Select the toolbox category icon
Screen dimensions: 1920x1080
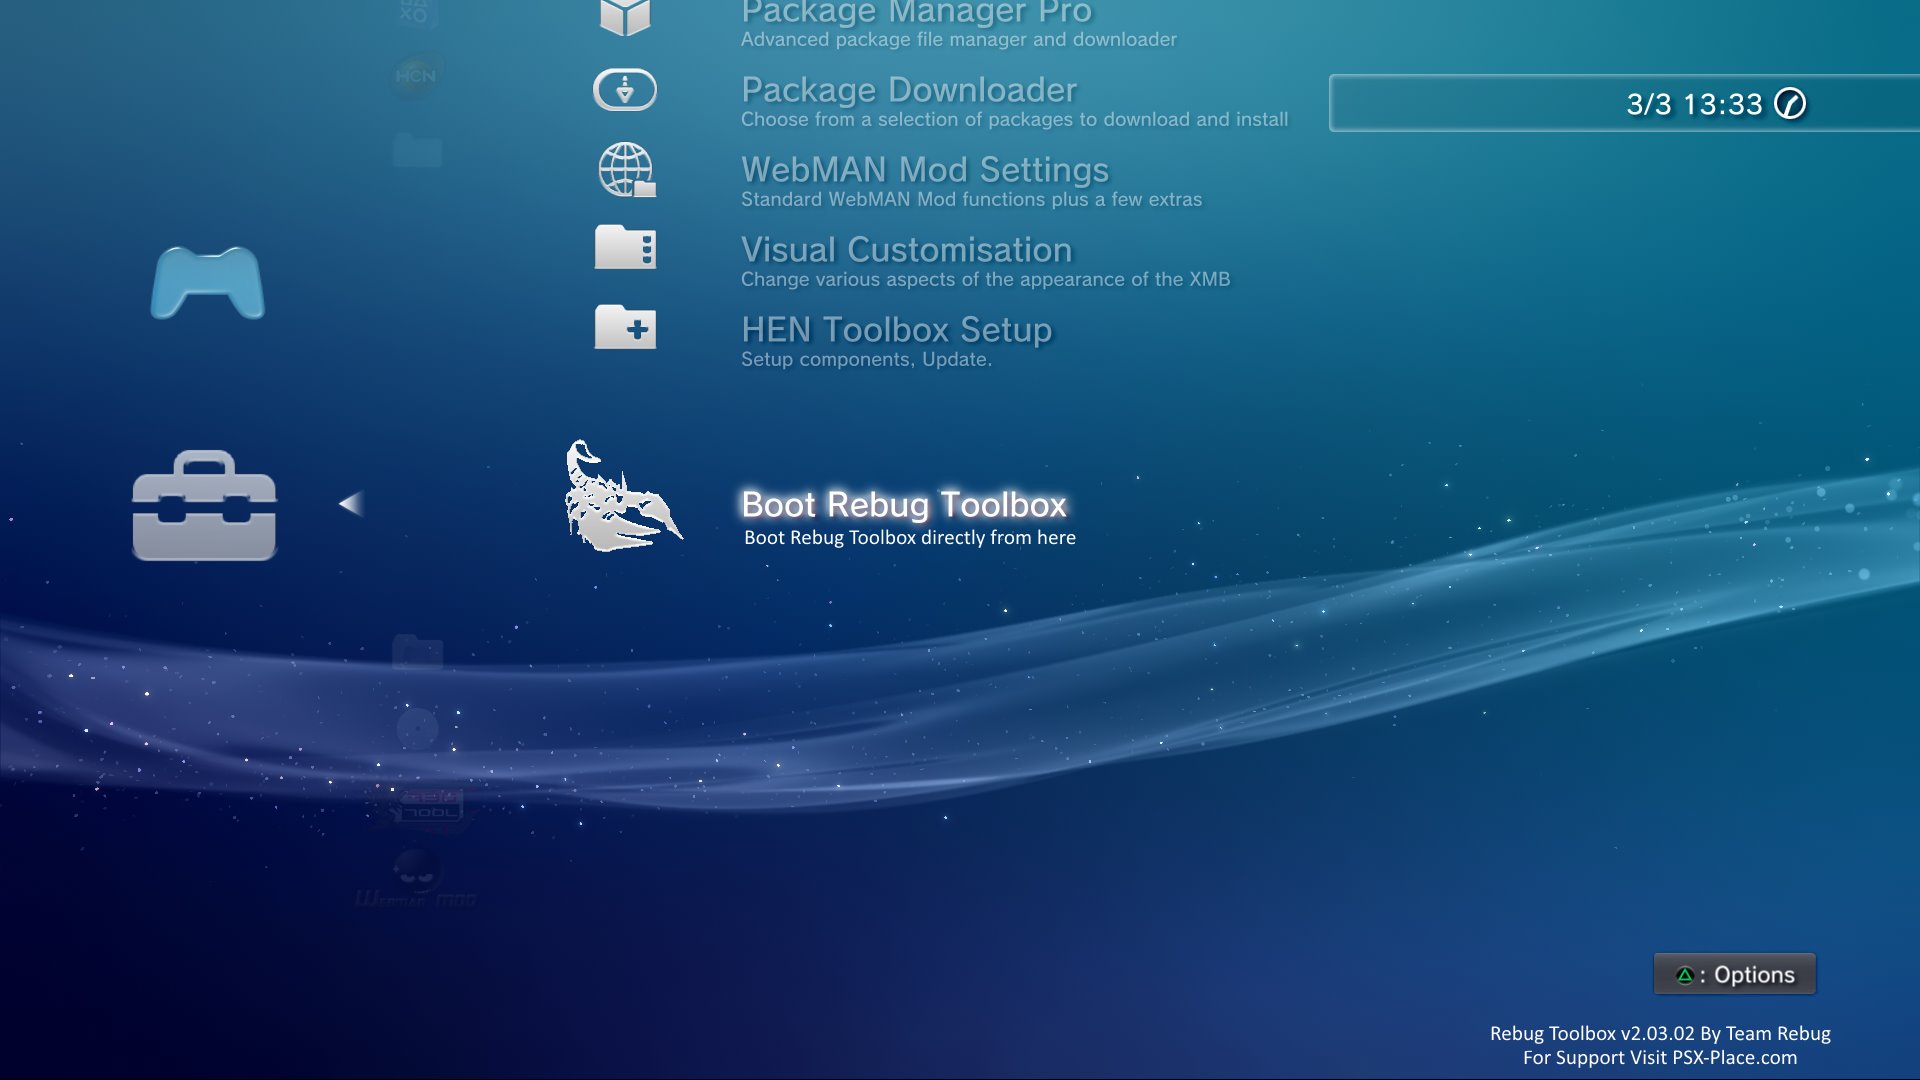[204, 505]
